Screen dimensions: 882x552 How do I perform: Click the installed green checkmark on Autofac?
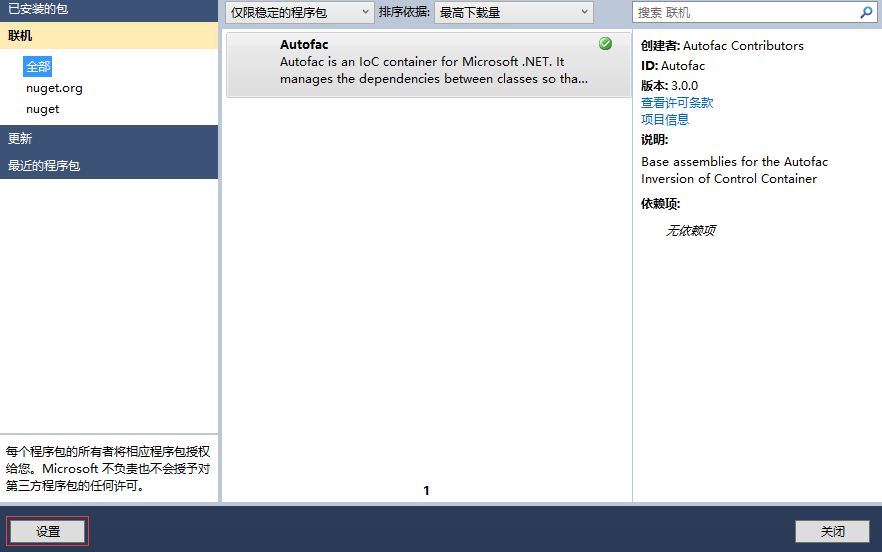[x=605, y=43]
